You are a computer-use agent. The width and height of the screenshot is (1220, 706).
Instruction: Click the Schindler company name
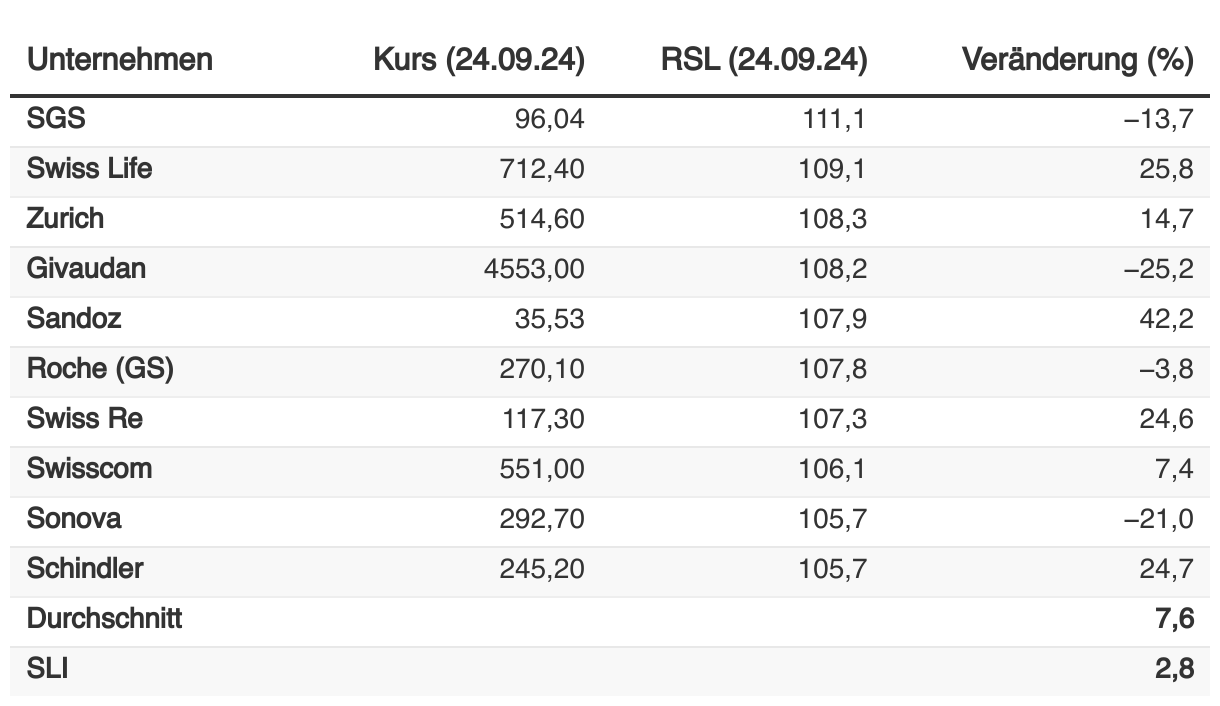point(85,569)
